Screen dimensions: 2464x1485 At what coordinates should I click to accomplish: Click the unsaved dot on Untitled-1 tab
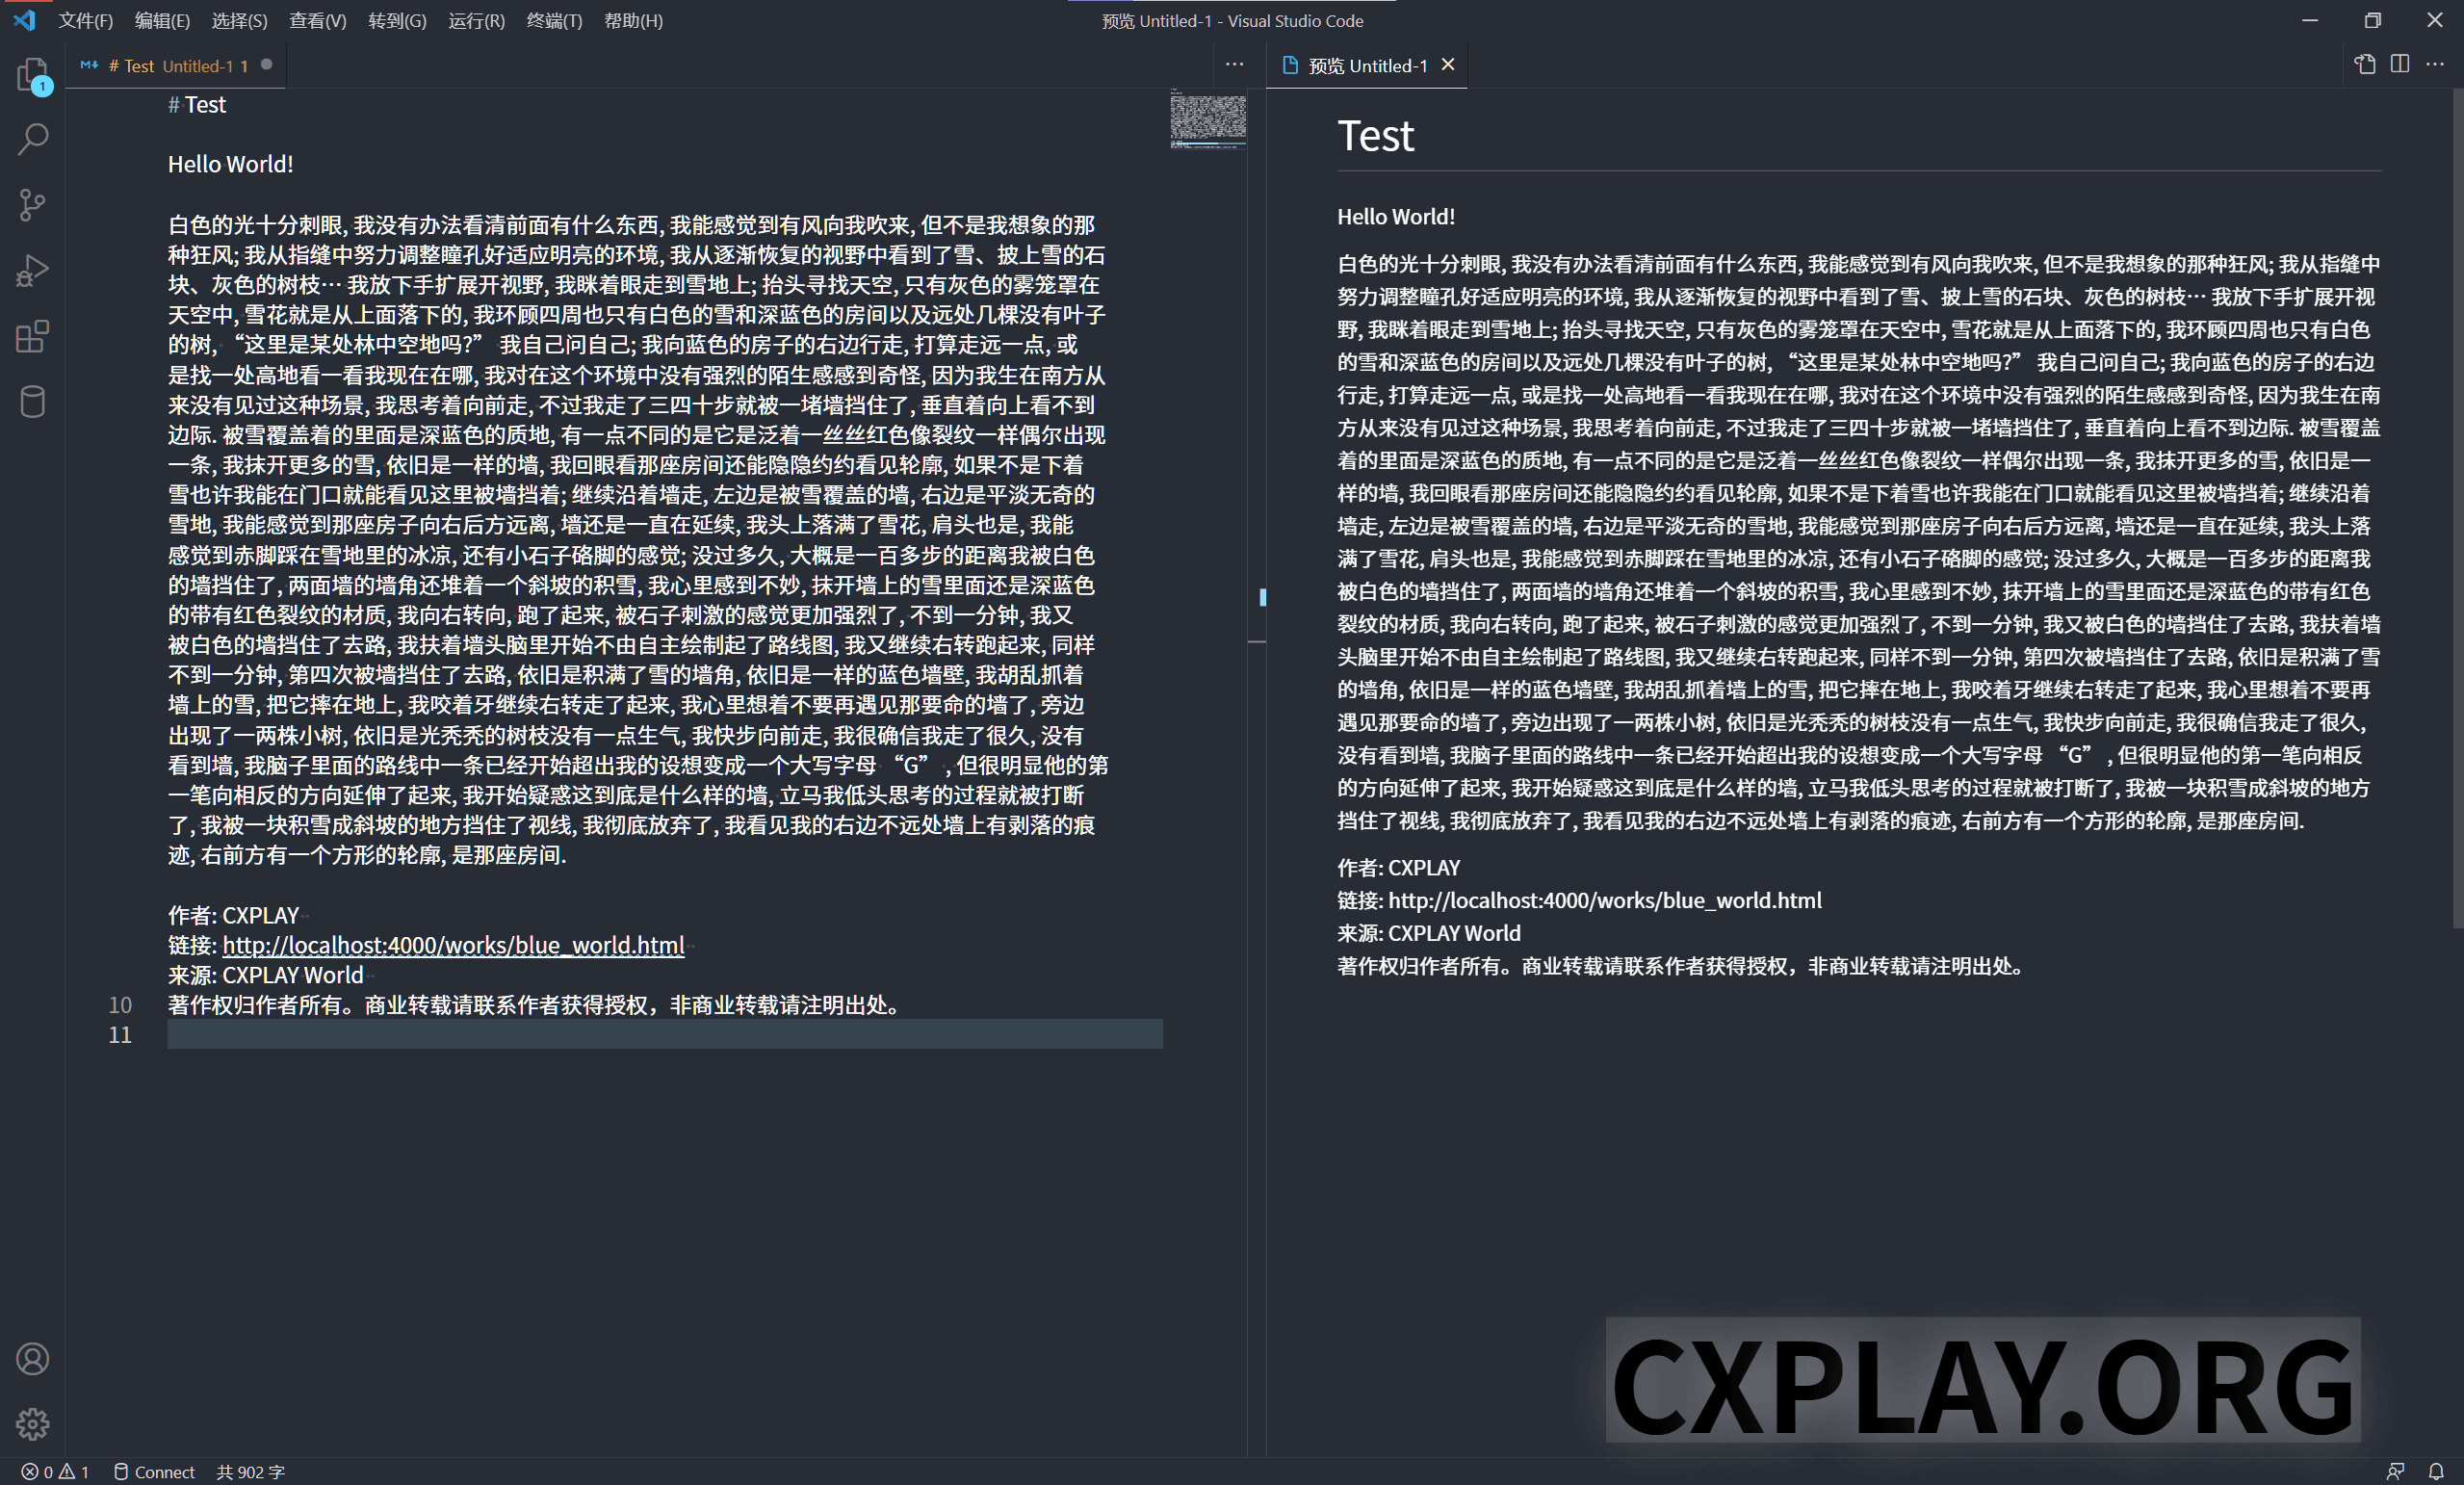tap(266, 65)
